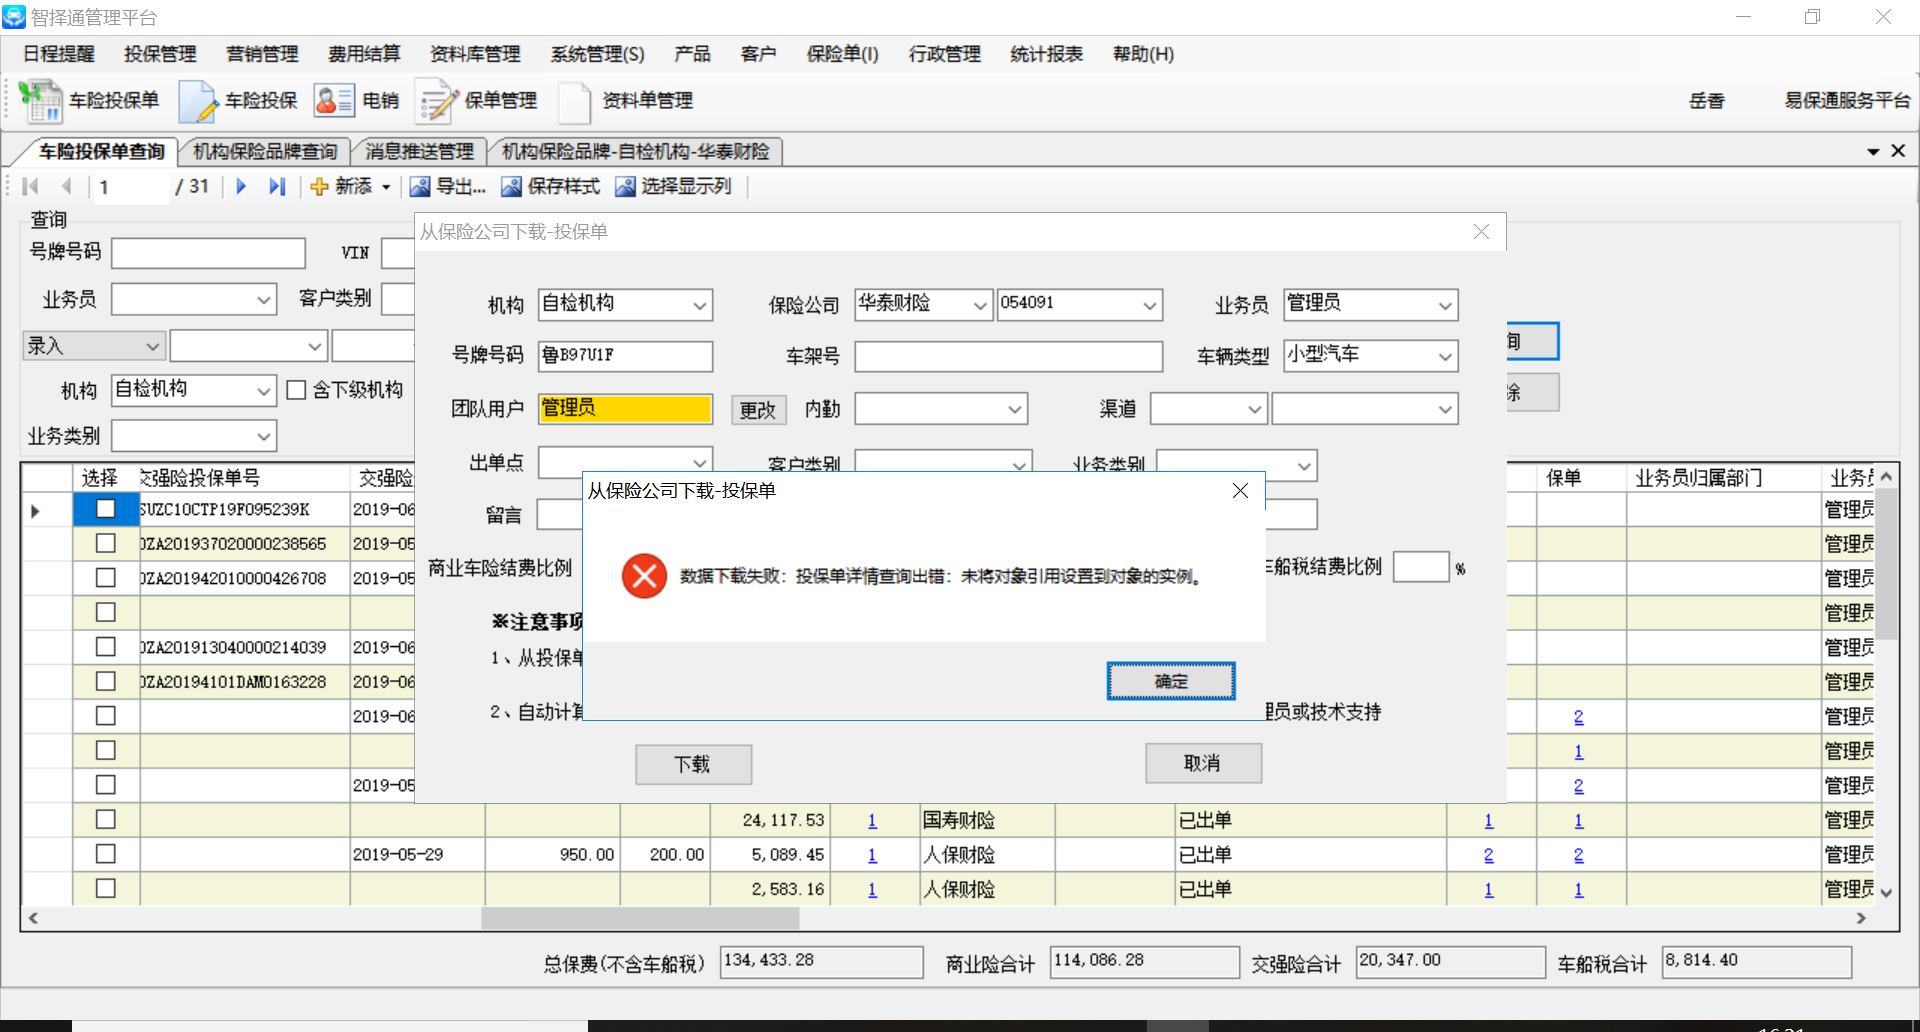This screenshot has height=1032, width=1920.
Task: Check the first row selection checkbox
Action: pos(105,509)
